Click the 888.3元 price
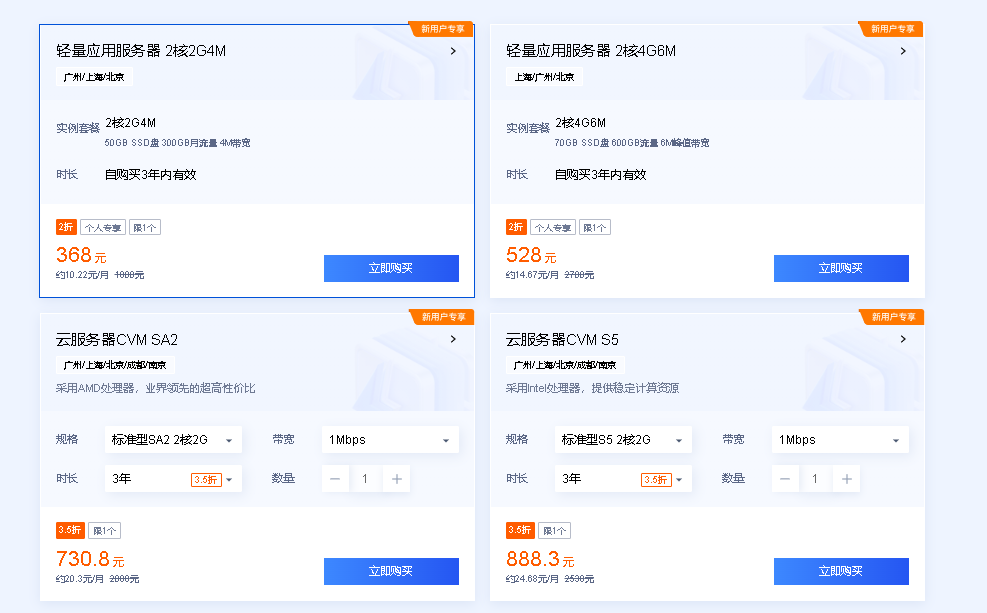The image size is (987, 613). [540, 559]
